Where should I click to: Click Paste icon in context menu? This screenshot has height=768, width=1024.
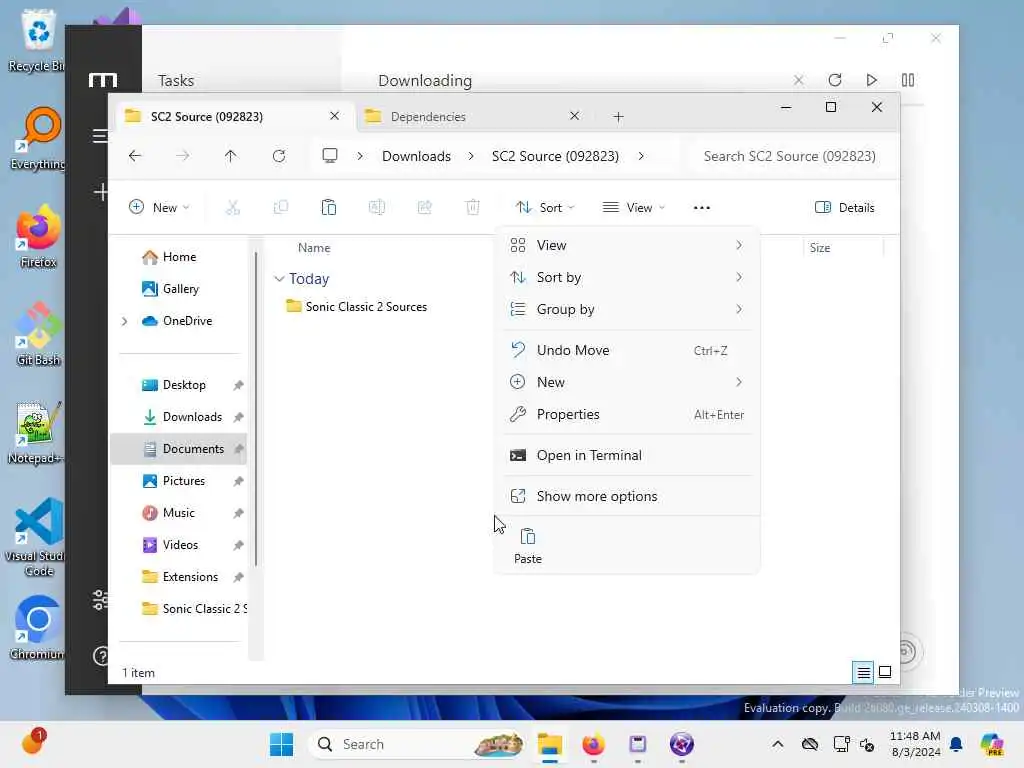tap(528, 546)
